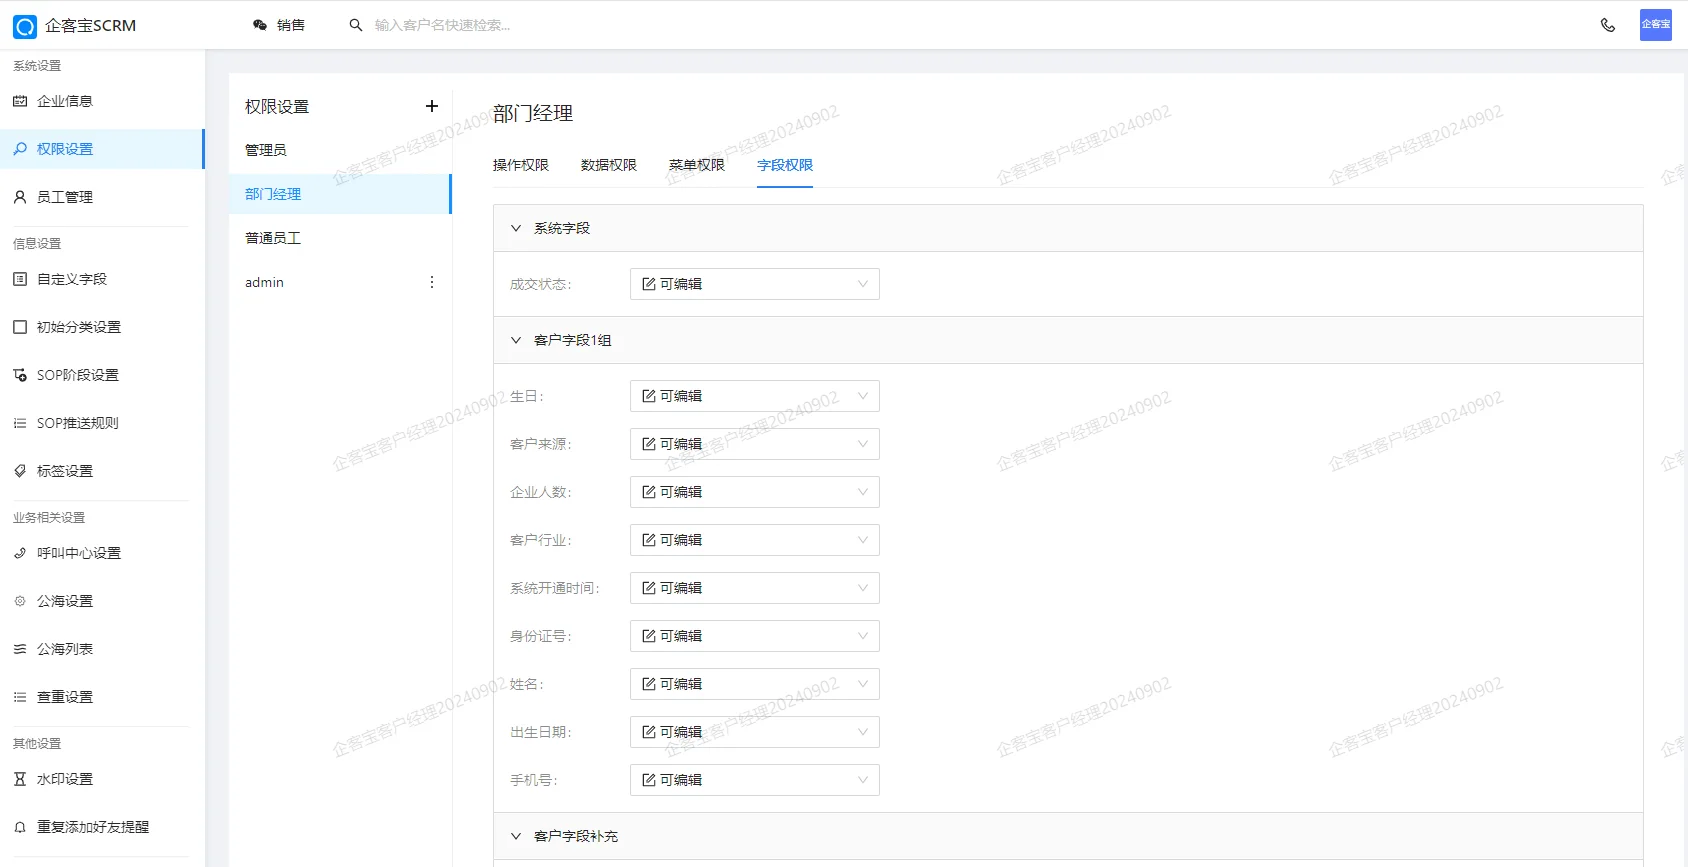Open SOP推送规则

102,423
